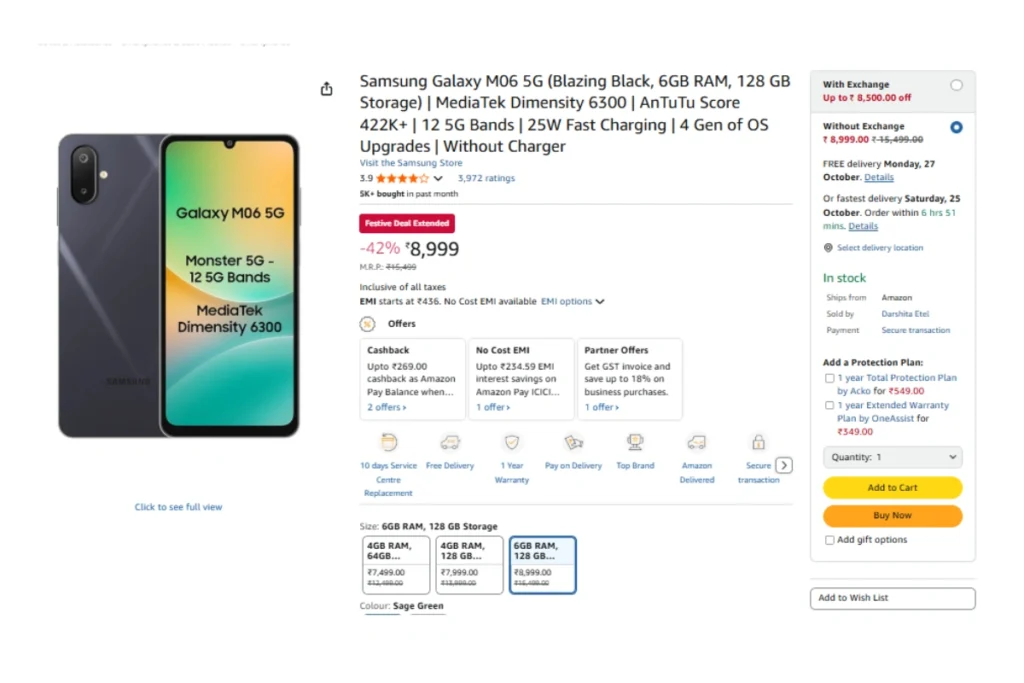Click the share icon beside product image
The height and width of the screenshot is (683, 1024).
(x=326, y=89)
